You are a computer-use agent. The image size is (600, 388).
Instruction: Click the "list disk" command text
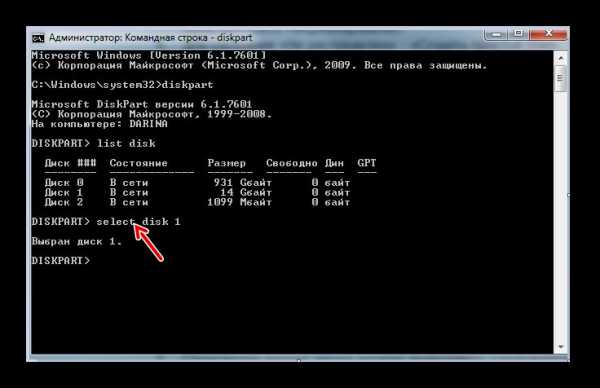126,143
